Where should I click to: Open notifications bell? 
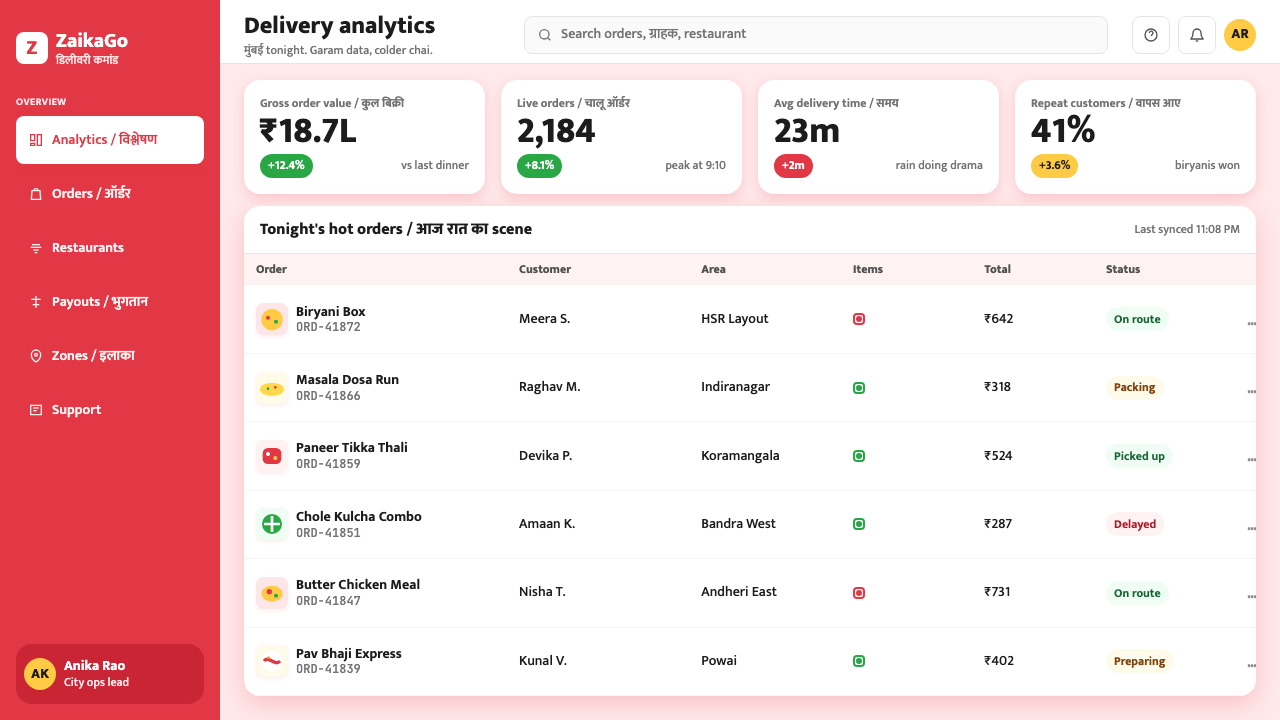pyautogui.click(x=1197, y=35)
